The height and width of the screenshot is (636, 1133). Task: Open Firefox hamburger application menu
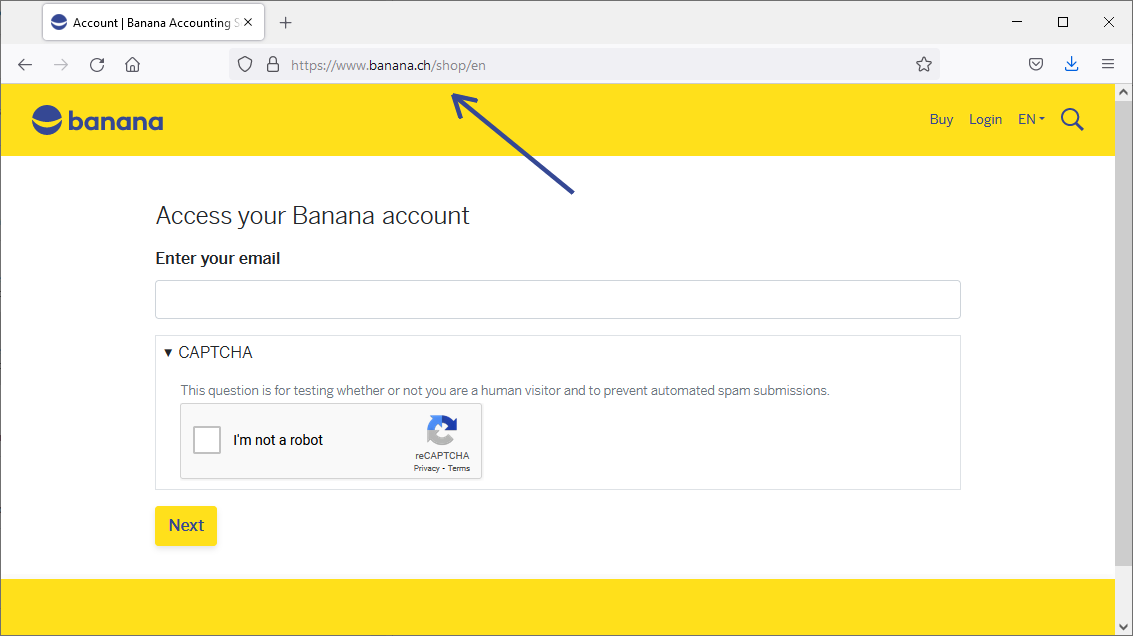[x=1107, y=64]
